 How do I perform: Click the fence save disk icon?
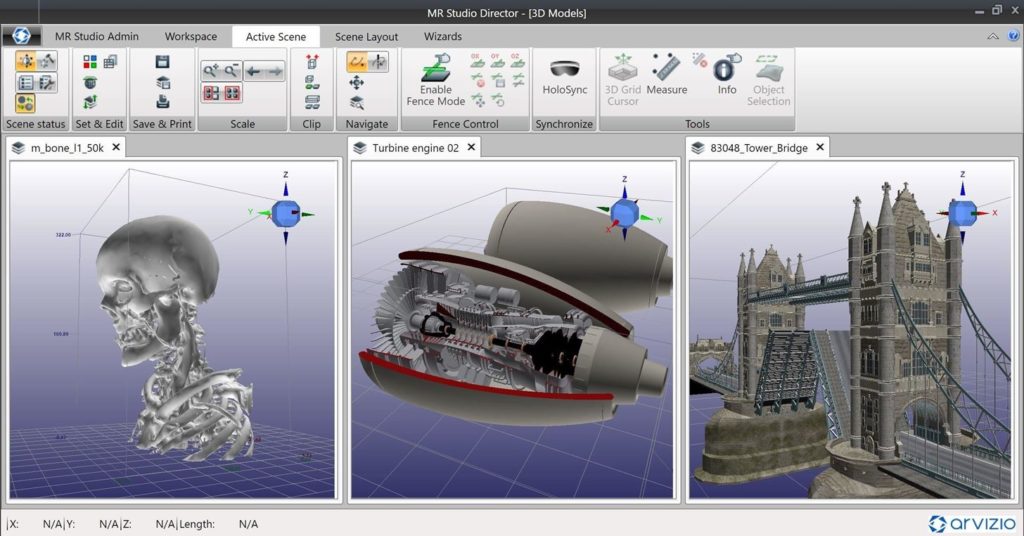498,81
